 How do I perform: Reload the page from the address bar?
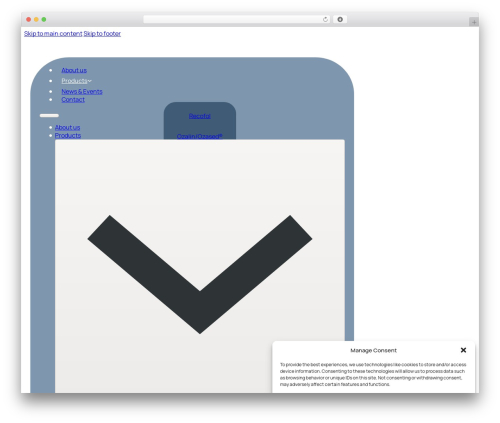(x=325, y=19)
